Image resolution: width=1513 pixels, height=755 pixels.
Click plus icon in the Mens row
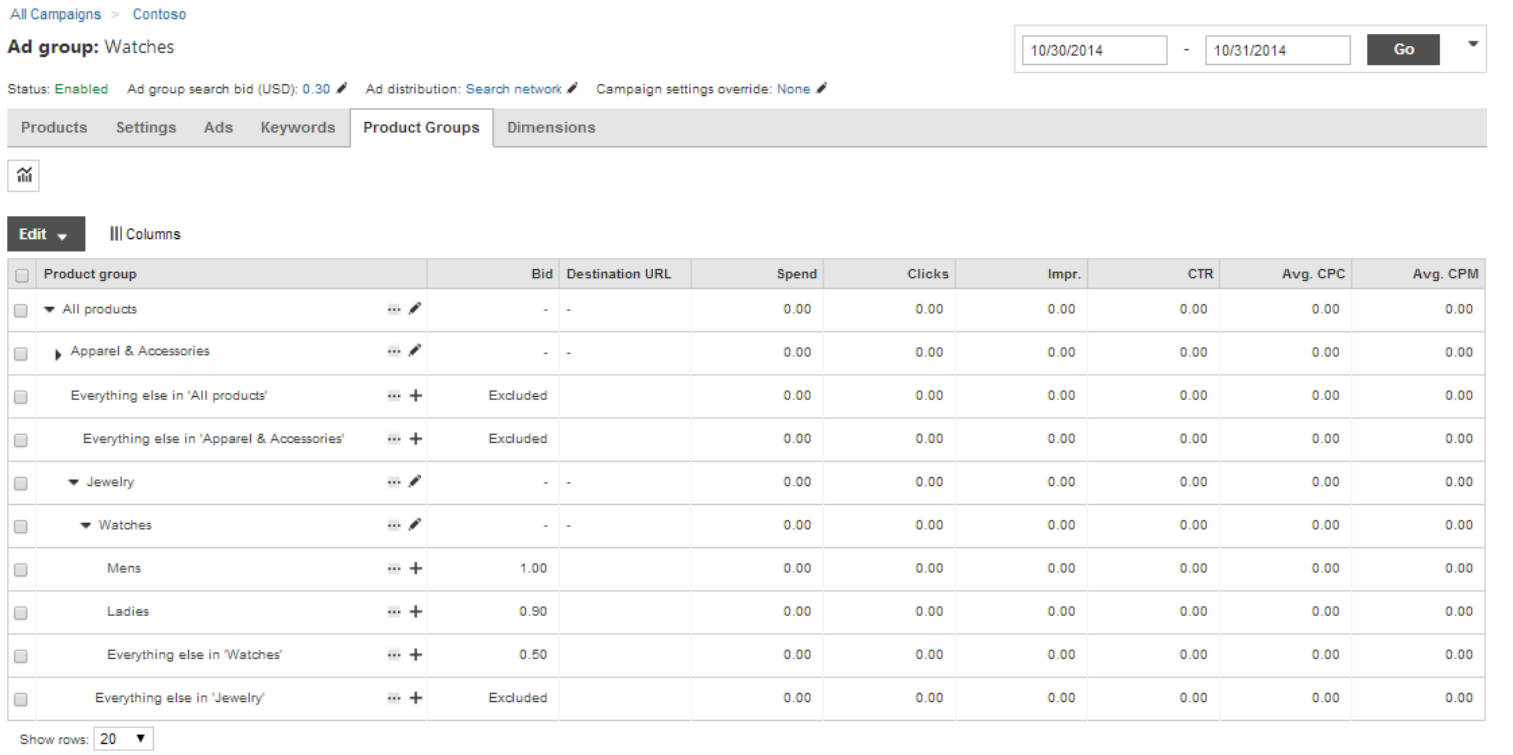click(416, 568)
